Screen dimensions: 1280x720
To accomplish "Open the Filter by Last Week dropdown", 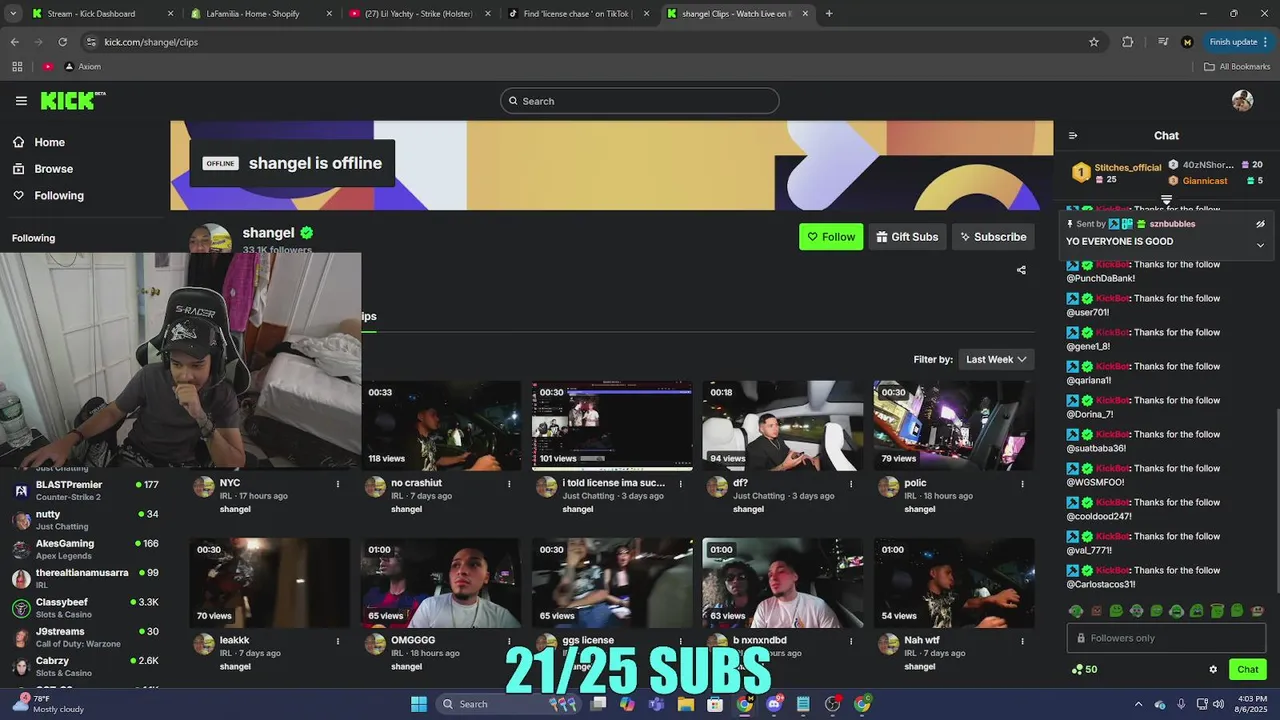I will (996, 359).
